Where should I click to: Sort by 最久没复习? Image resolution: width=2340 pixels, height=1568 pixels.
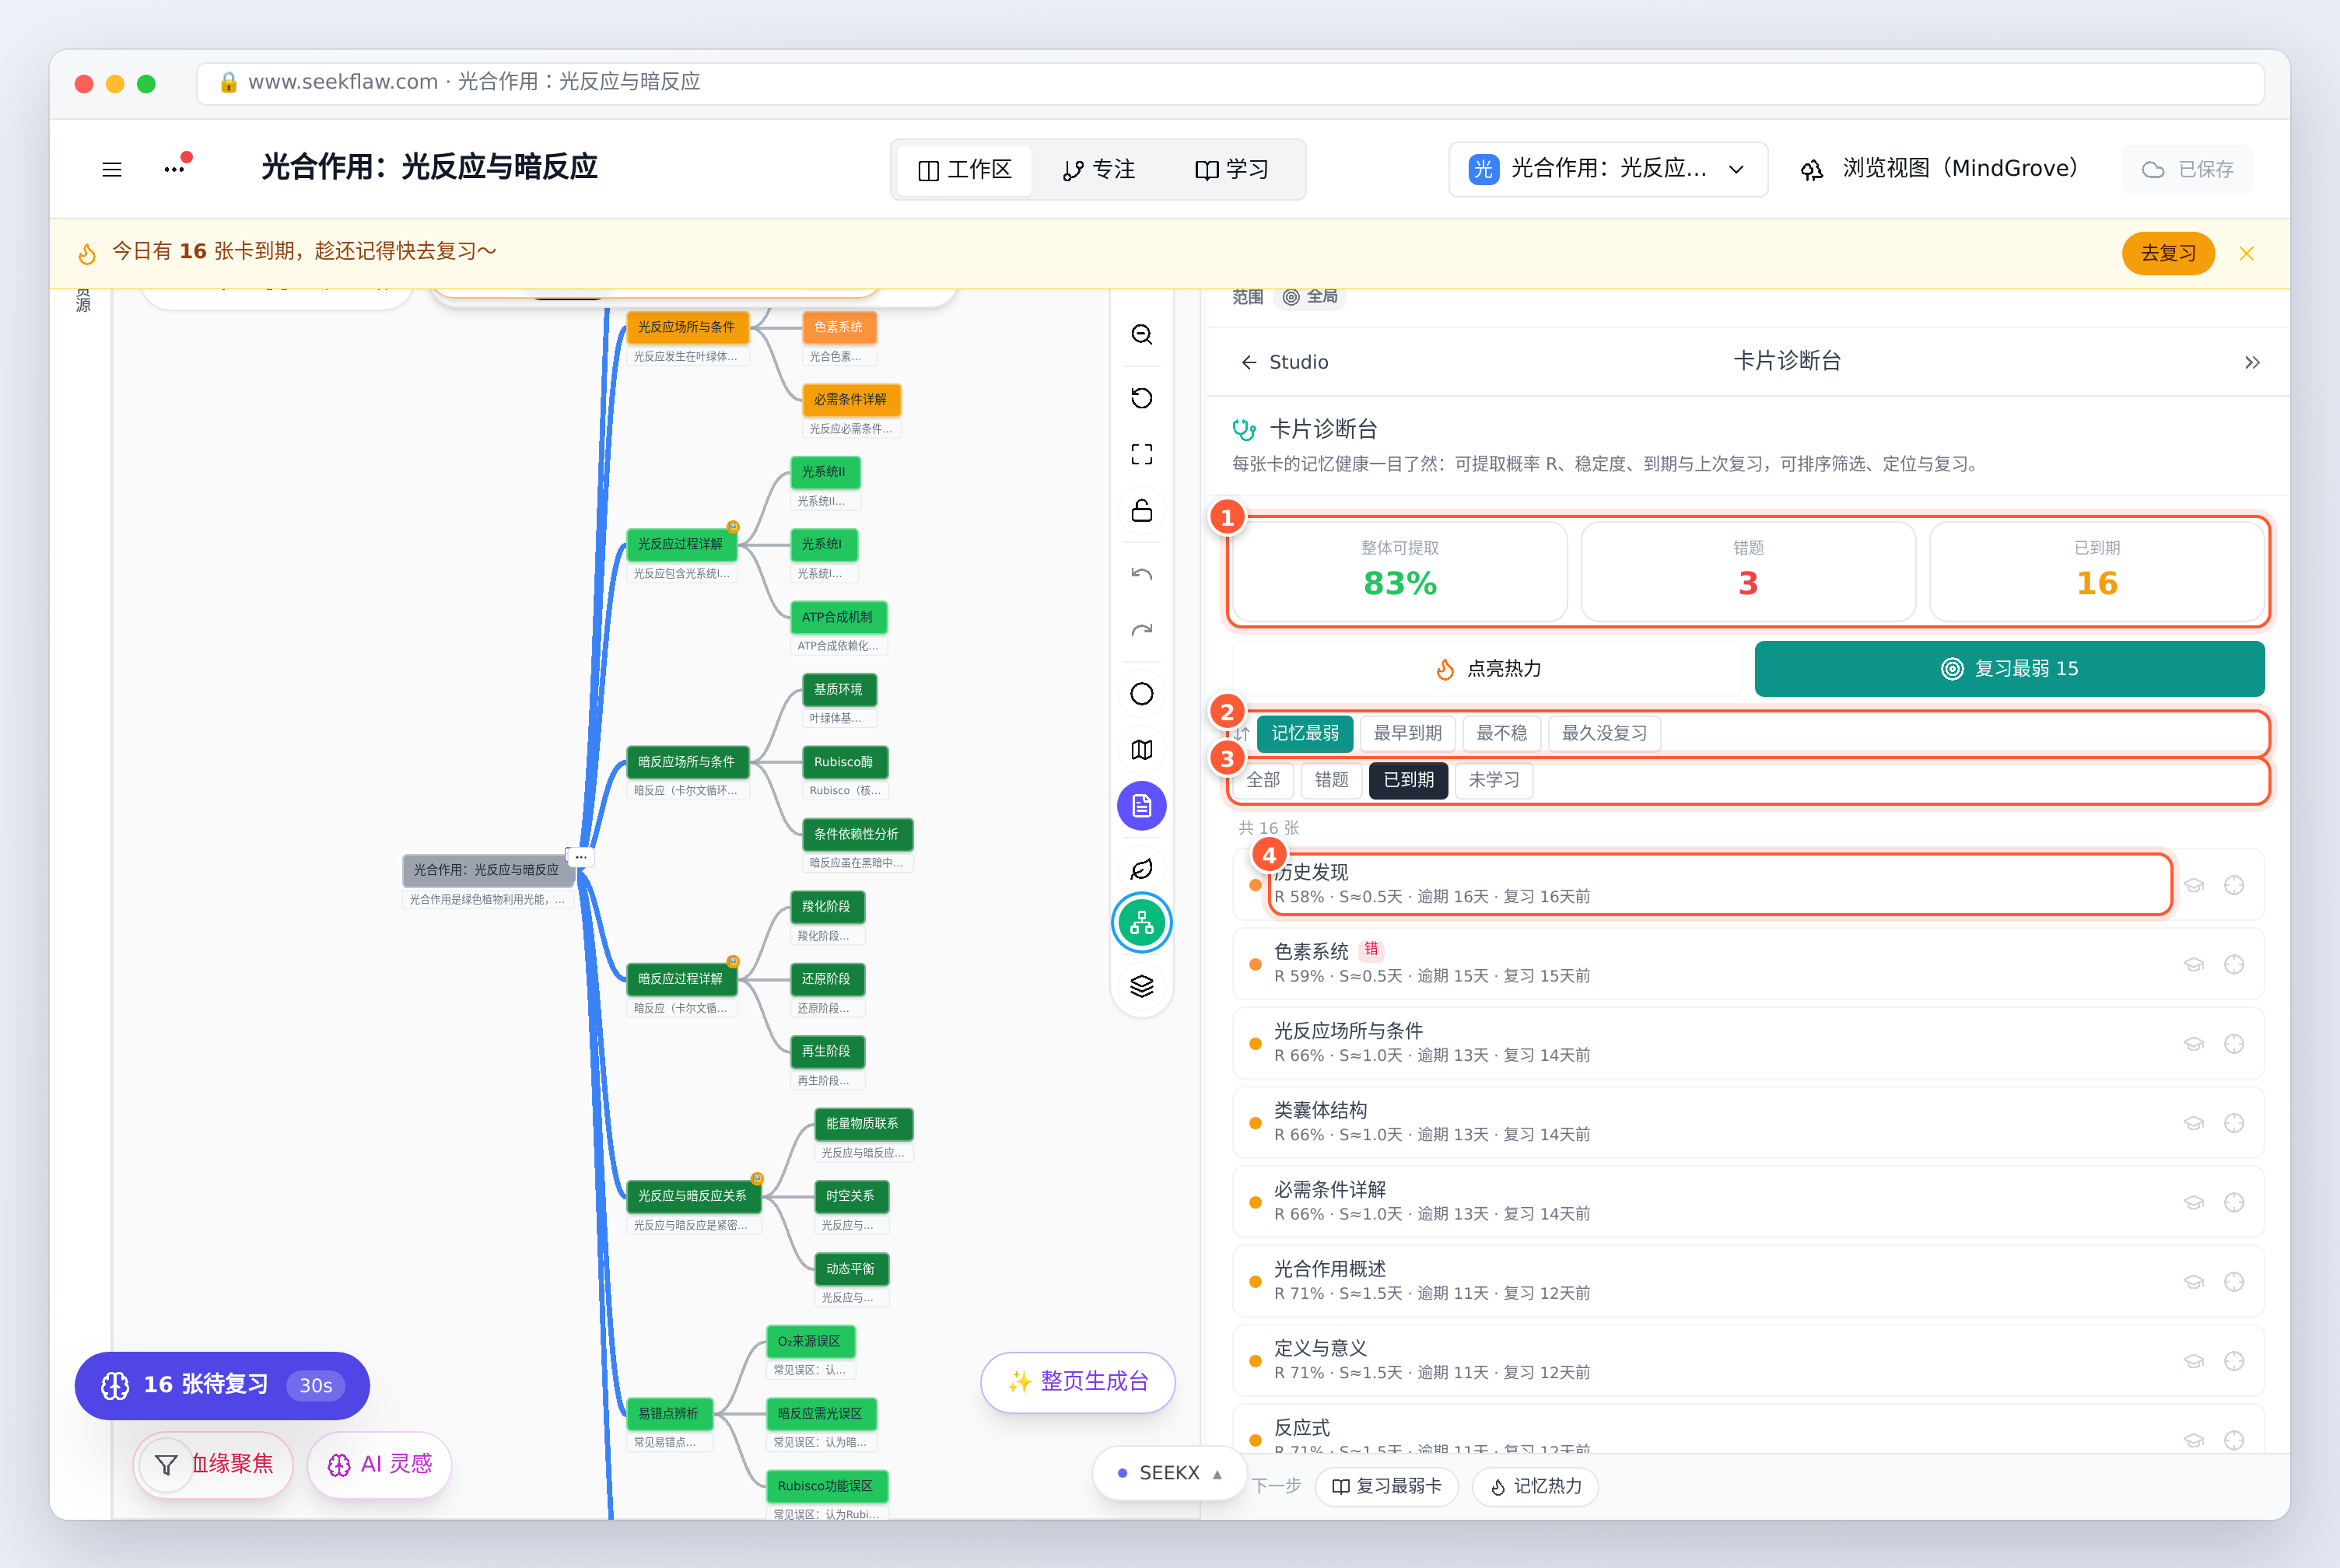click(1603, 734)
